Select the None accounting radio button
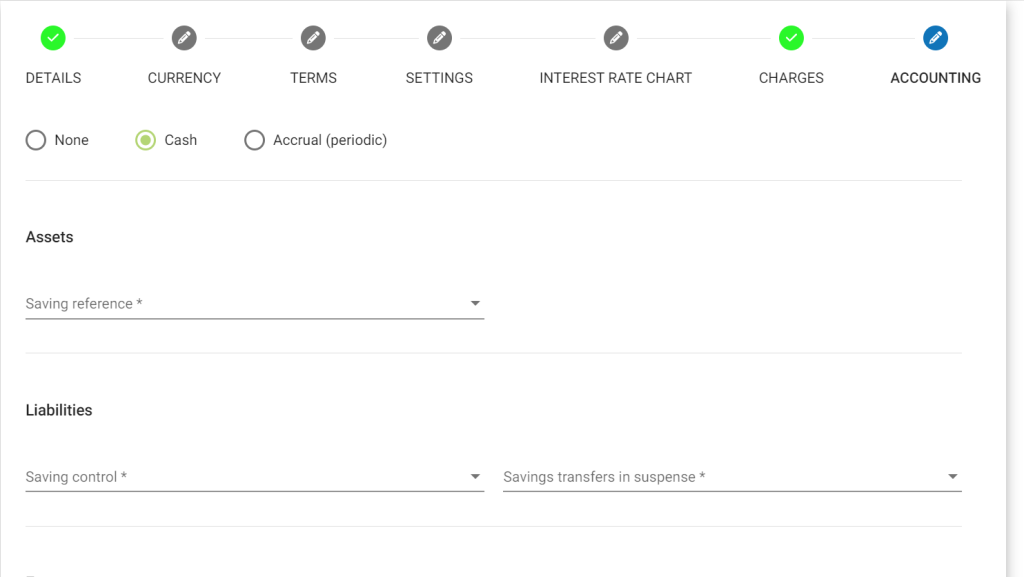 coord(36,140)
